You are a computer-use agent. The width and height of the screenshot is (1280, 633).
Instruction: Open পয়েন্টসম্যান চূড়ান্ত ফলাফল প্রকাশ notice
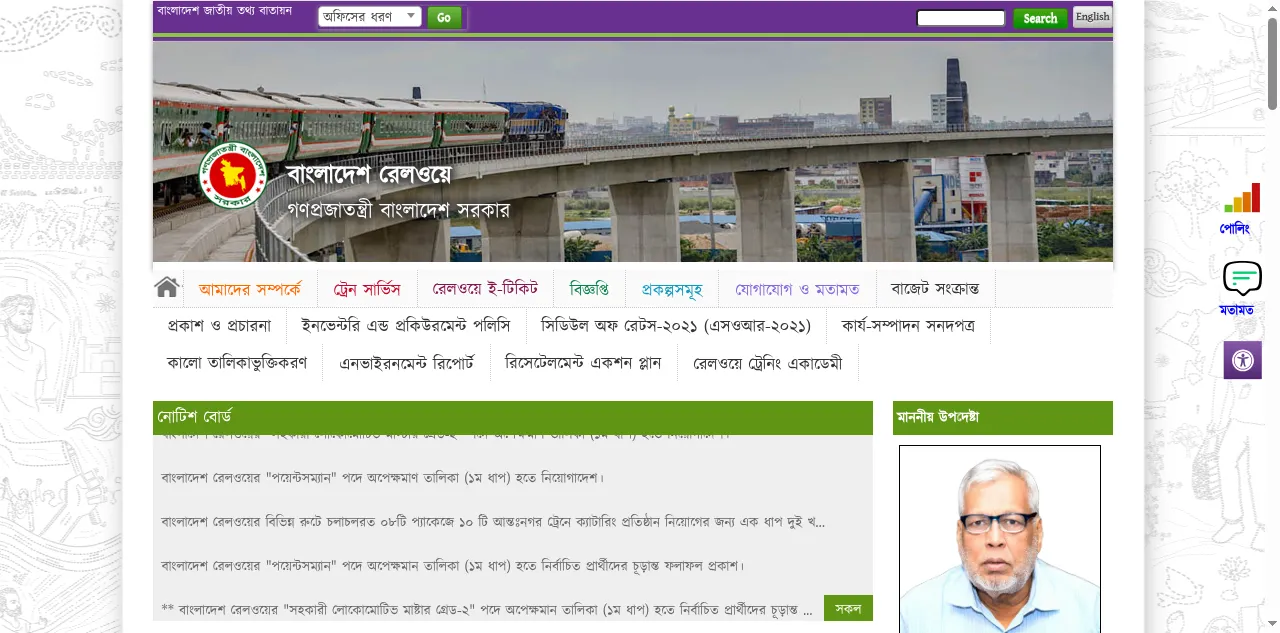[x=454, y=566]
